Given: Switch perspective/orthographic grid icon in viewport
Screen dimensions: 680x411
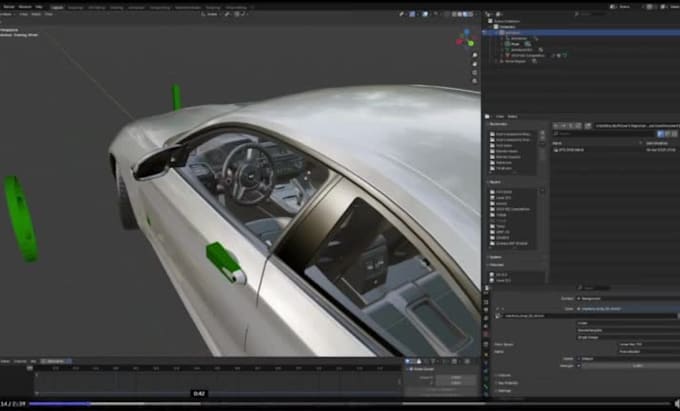Looking at the screenshot, I should [x=475, y=81].
